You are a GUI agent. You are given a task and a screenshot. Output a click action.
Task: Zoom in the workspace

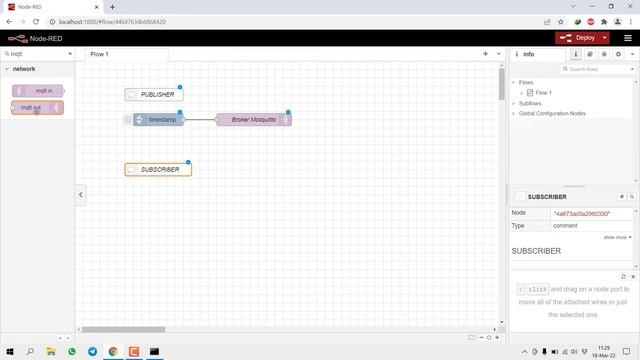pos(497,338)
